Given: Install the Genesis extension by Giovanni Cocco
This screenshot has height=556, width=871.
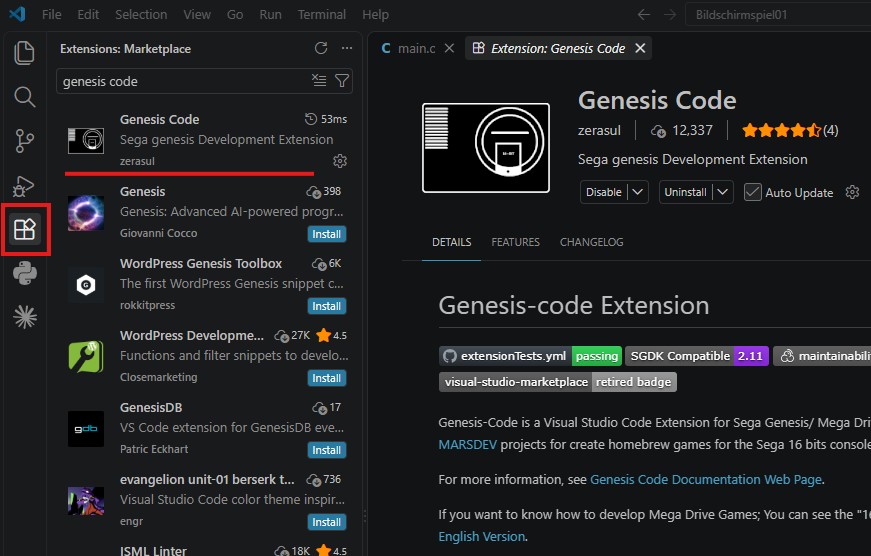Looking at the screenshot, I should click(327, 234).
